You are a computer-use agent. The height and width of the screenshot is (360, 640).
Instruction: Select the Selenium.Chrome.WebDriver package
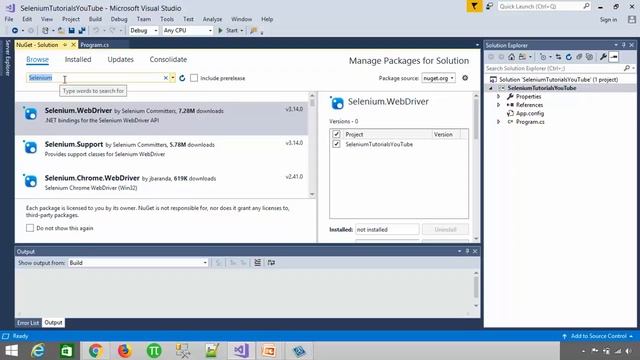point(162,183)
